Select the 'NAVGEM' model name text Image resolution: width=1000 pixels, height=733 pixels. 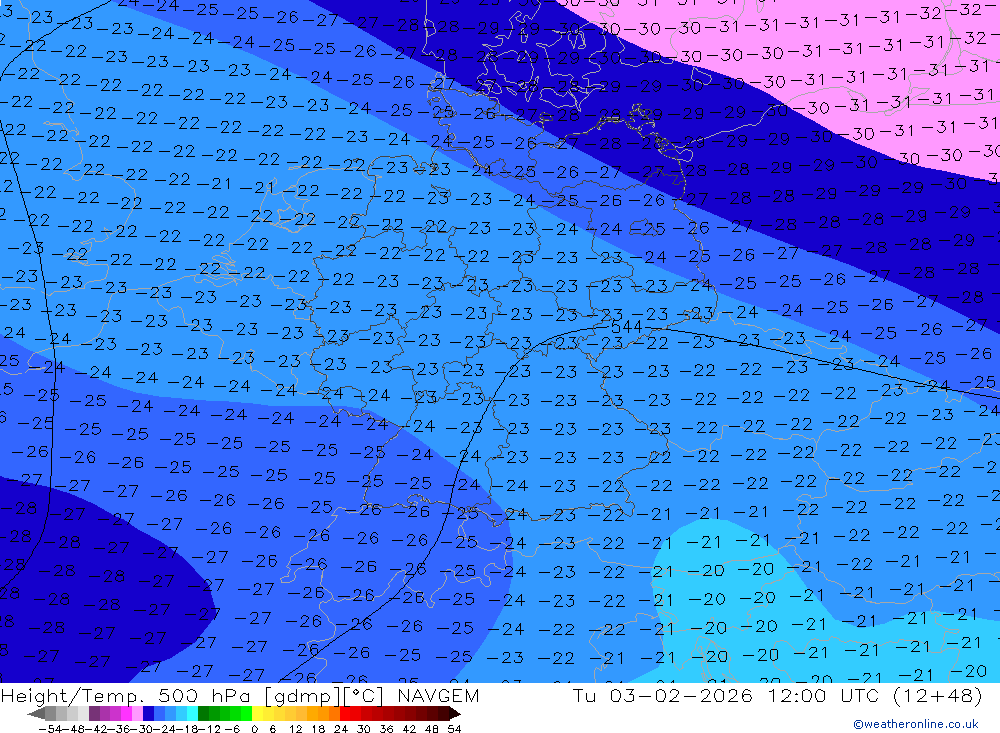click(x=438, y=695)
